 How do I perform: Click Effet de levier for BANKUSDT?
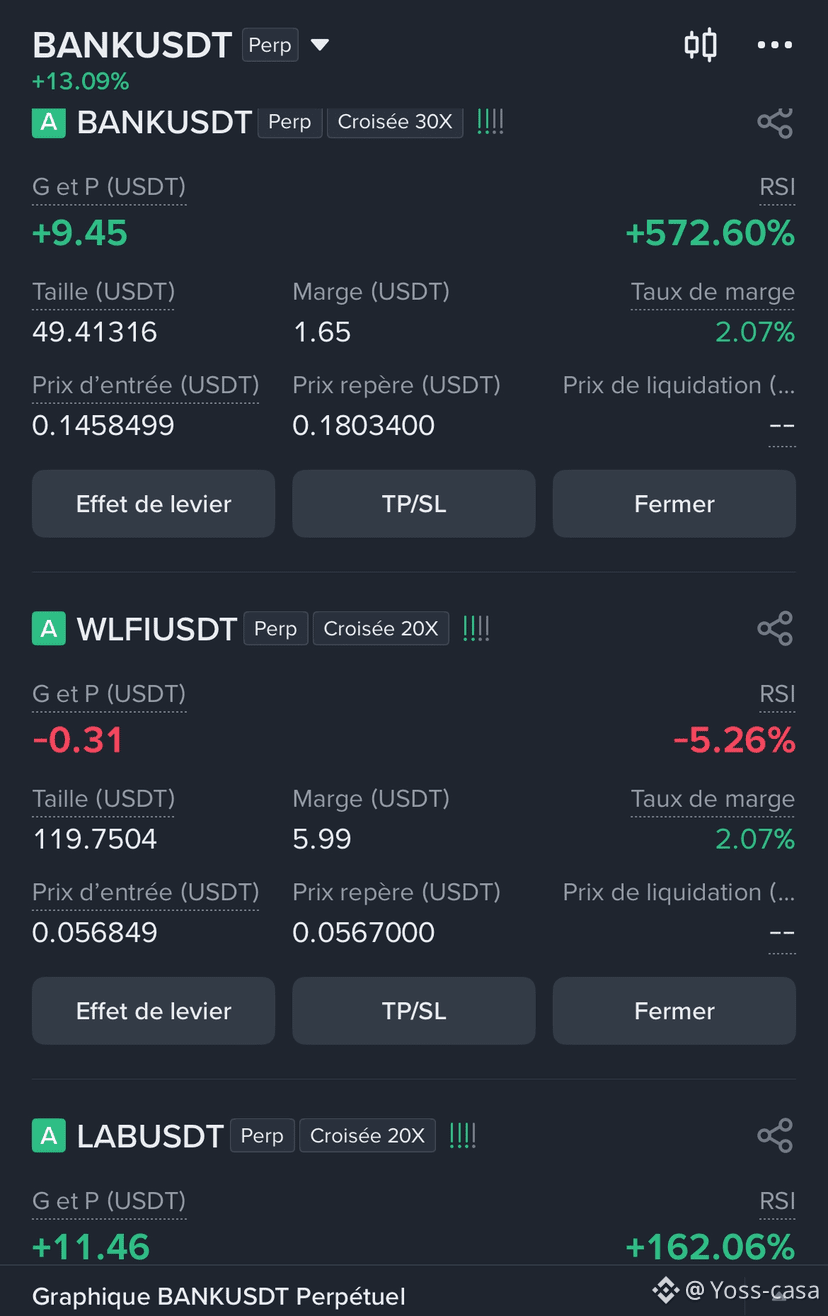pyautogui.click(x=153, y=504)
